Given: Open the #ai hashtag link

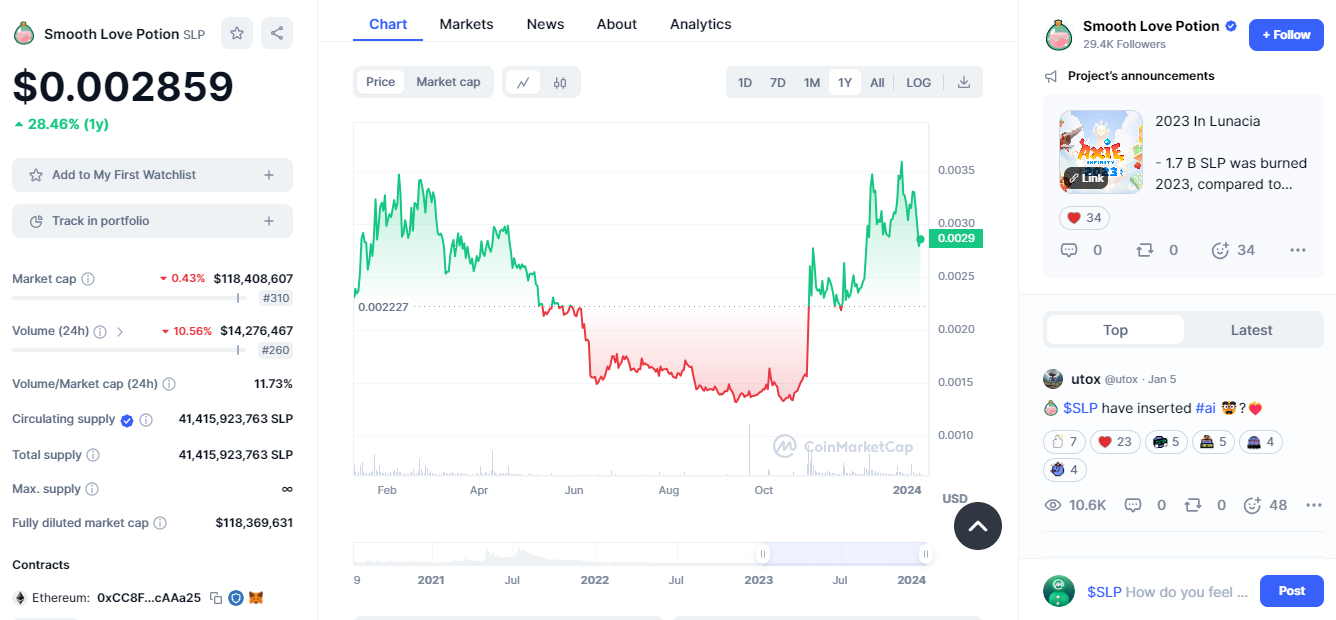Looking at the screenshot, I should [x=1206, y=408].
